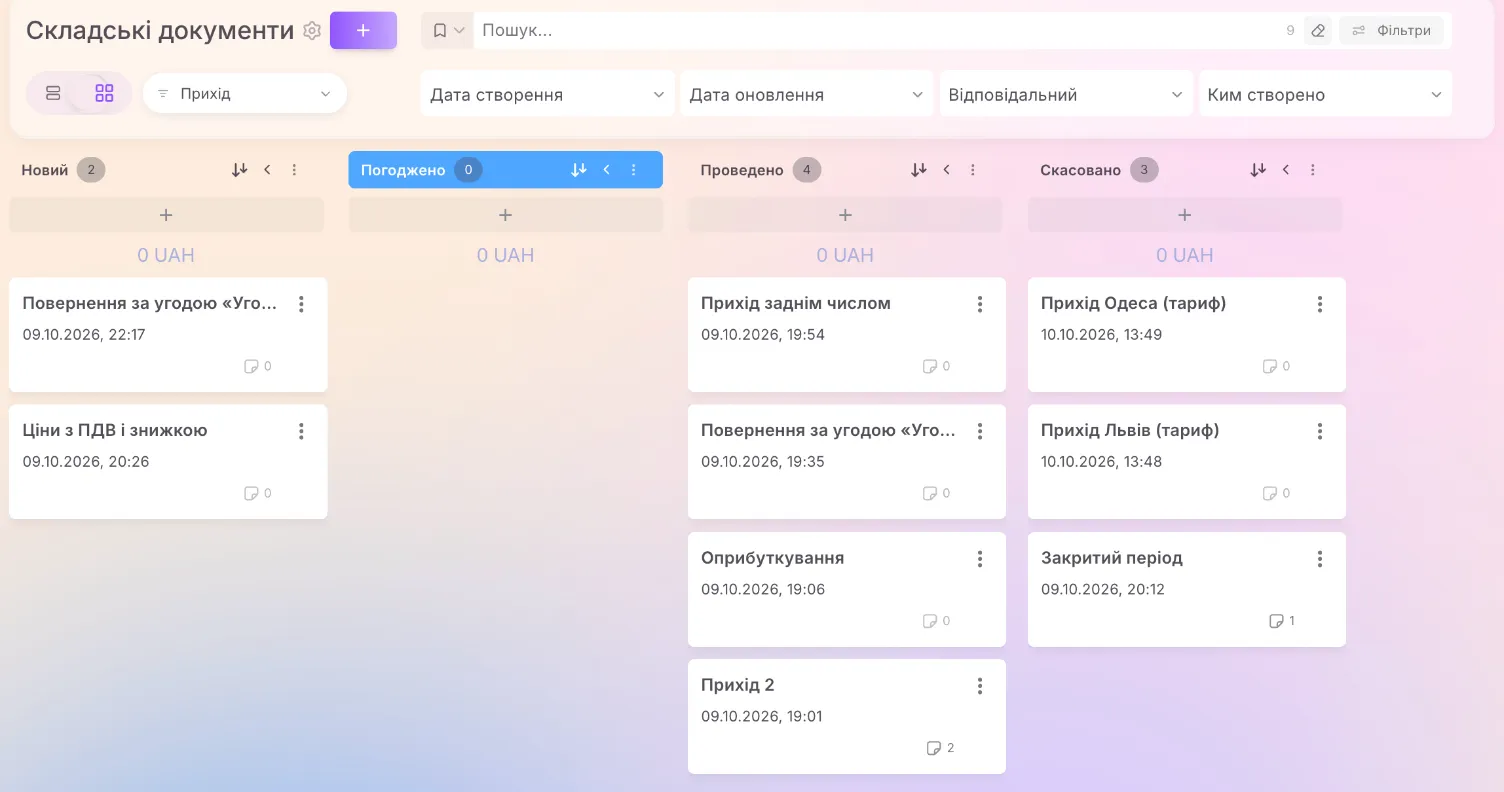Sort the Погоджено column
This screenshot has width=1504, height=792.
click(578, 170)
